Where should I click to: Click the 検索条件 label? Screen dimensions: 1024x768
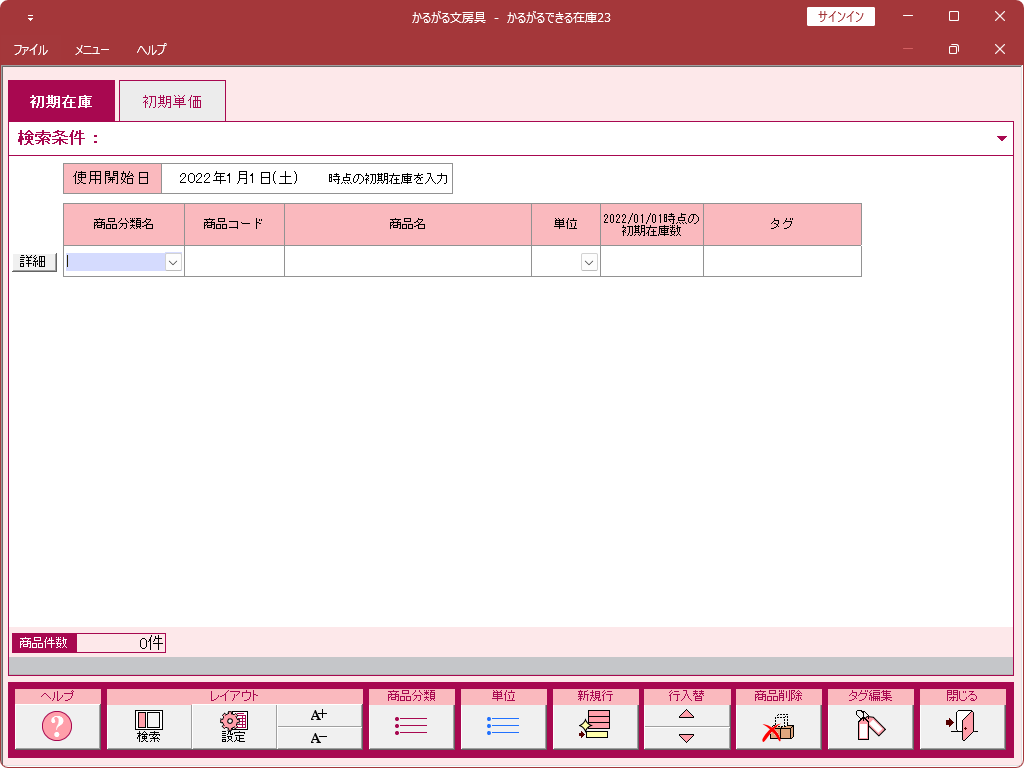(x=58, y=138)
